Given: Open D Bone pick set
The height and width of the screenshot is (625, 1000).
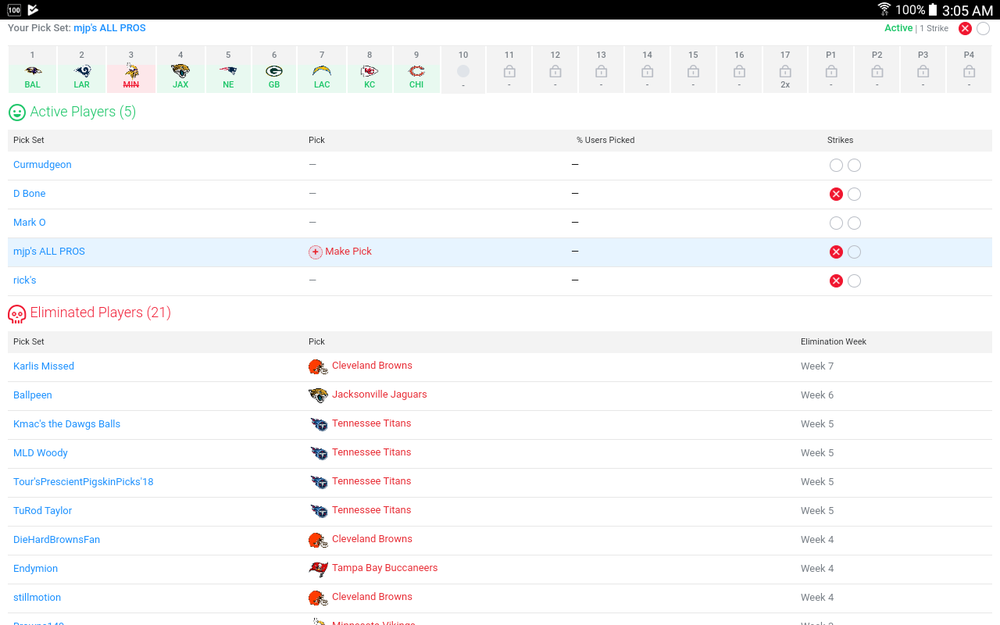Looking at the screenshot, I should [29, 193].
